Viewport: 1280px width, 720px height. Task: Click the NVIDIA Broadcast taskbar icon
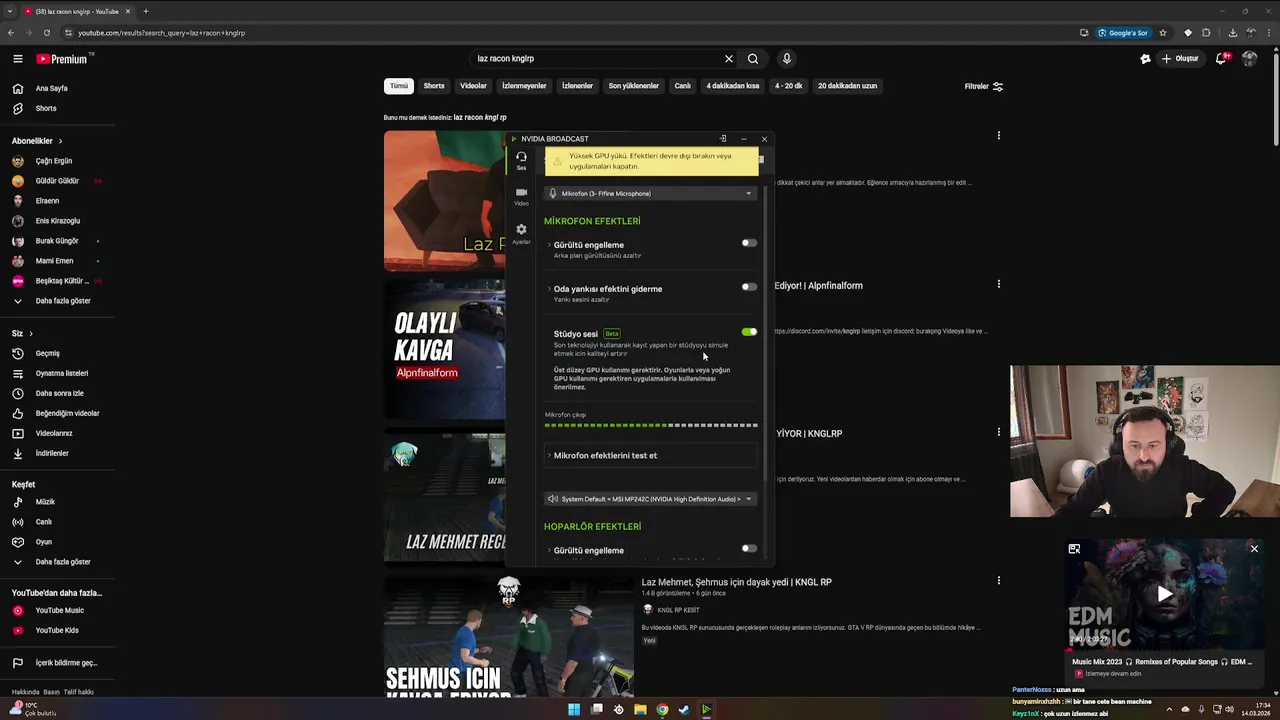pyautogui.click(x=706, y=710)
